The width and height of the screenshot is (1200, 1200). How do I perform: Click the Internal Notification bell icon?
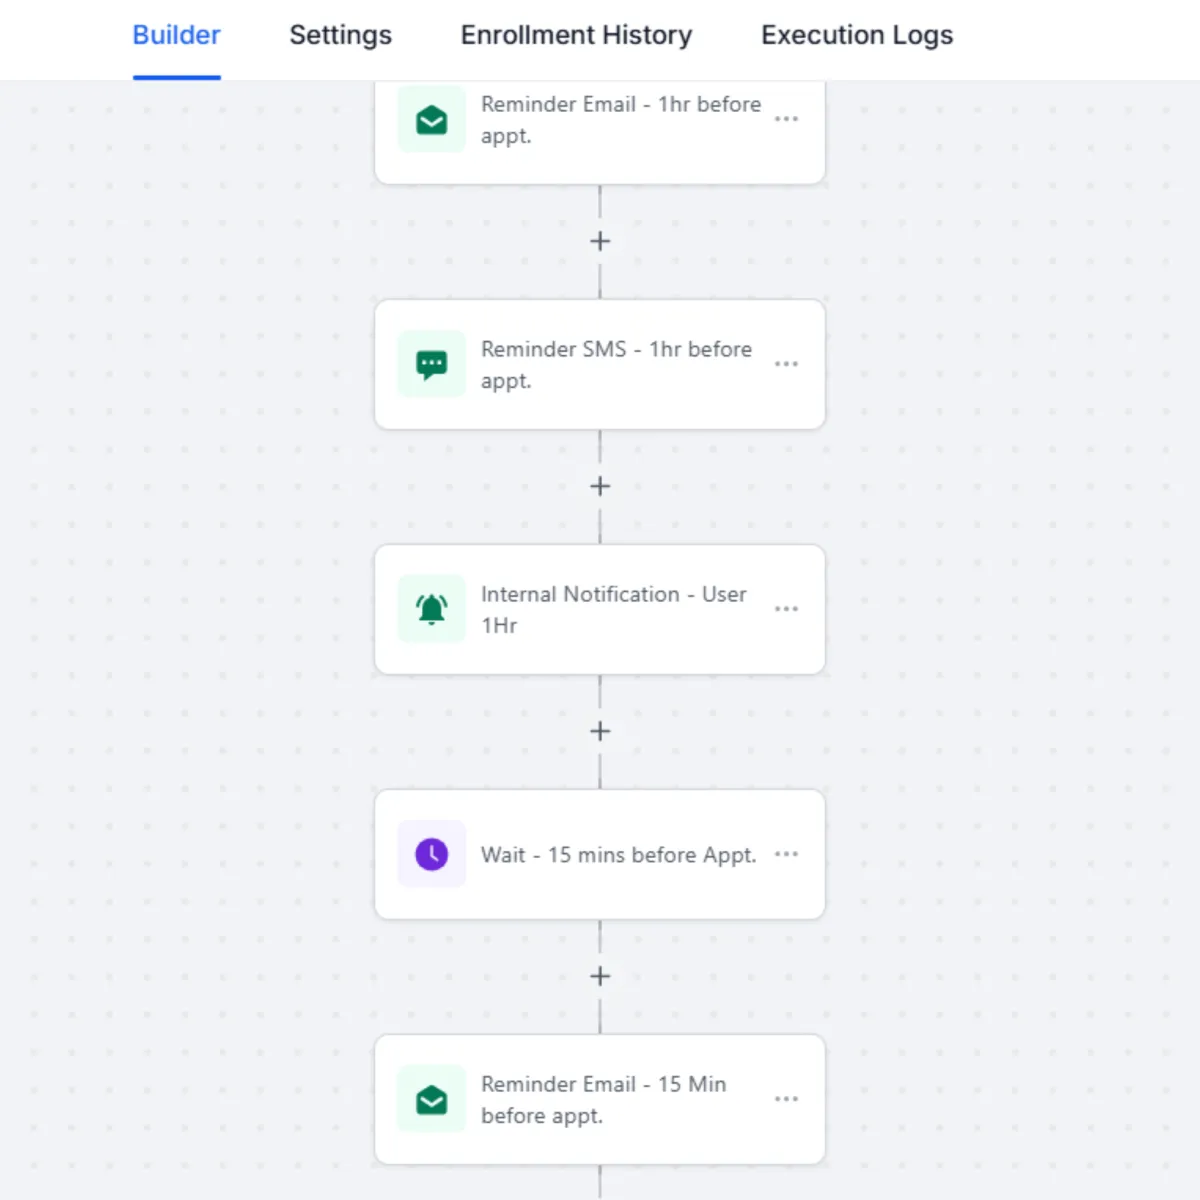(x=431, y=609)
